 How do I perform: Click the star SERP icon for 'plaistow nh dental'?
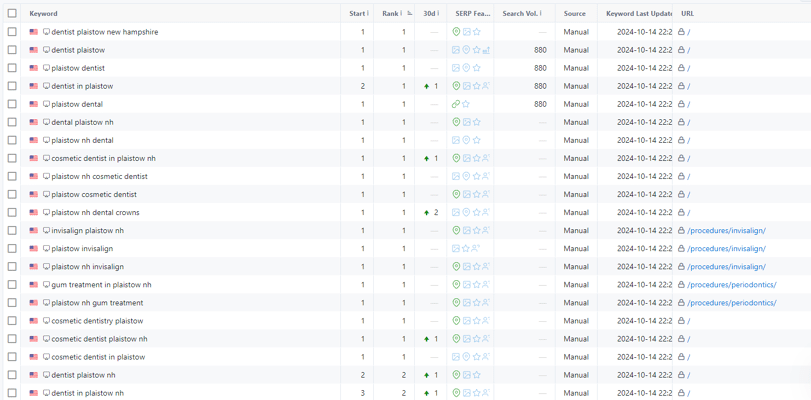point(477,140)
